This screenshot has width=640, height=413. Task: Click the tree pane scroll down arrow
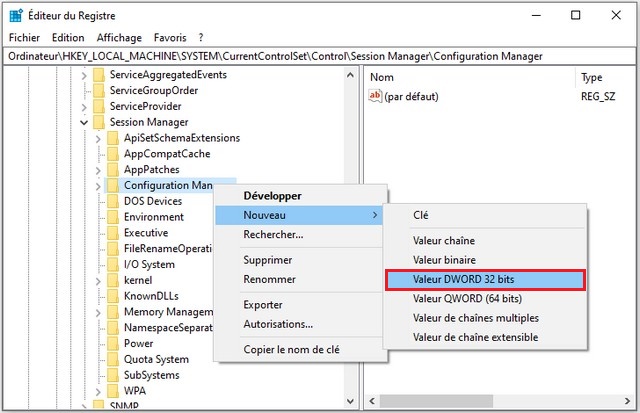pyautogui.click(x=350, y=401)
